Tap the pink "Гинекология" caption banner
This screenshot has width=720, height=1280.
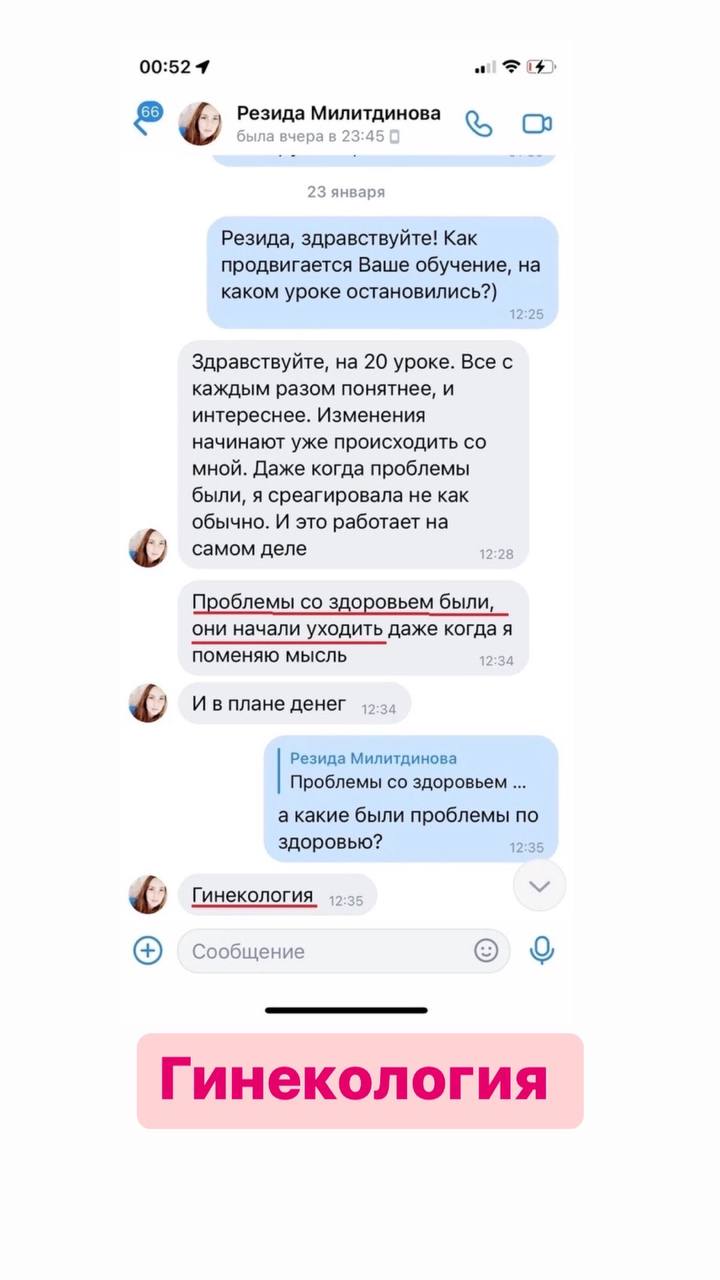click(x=360, y=1081)
